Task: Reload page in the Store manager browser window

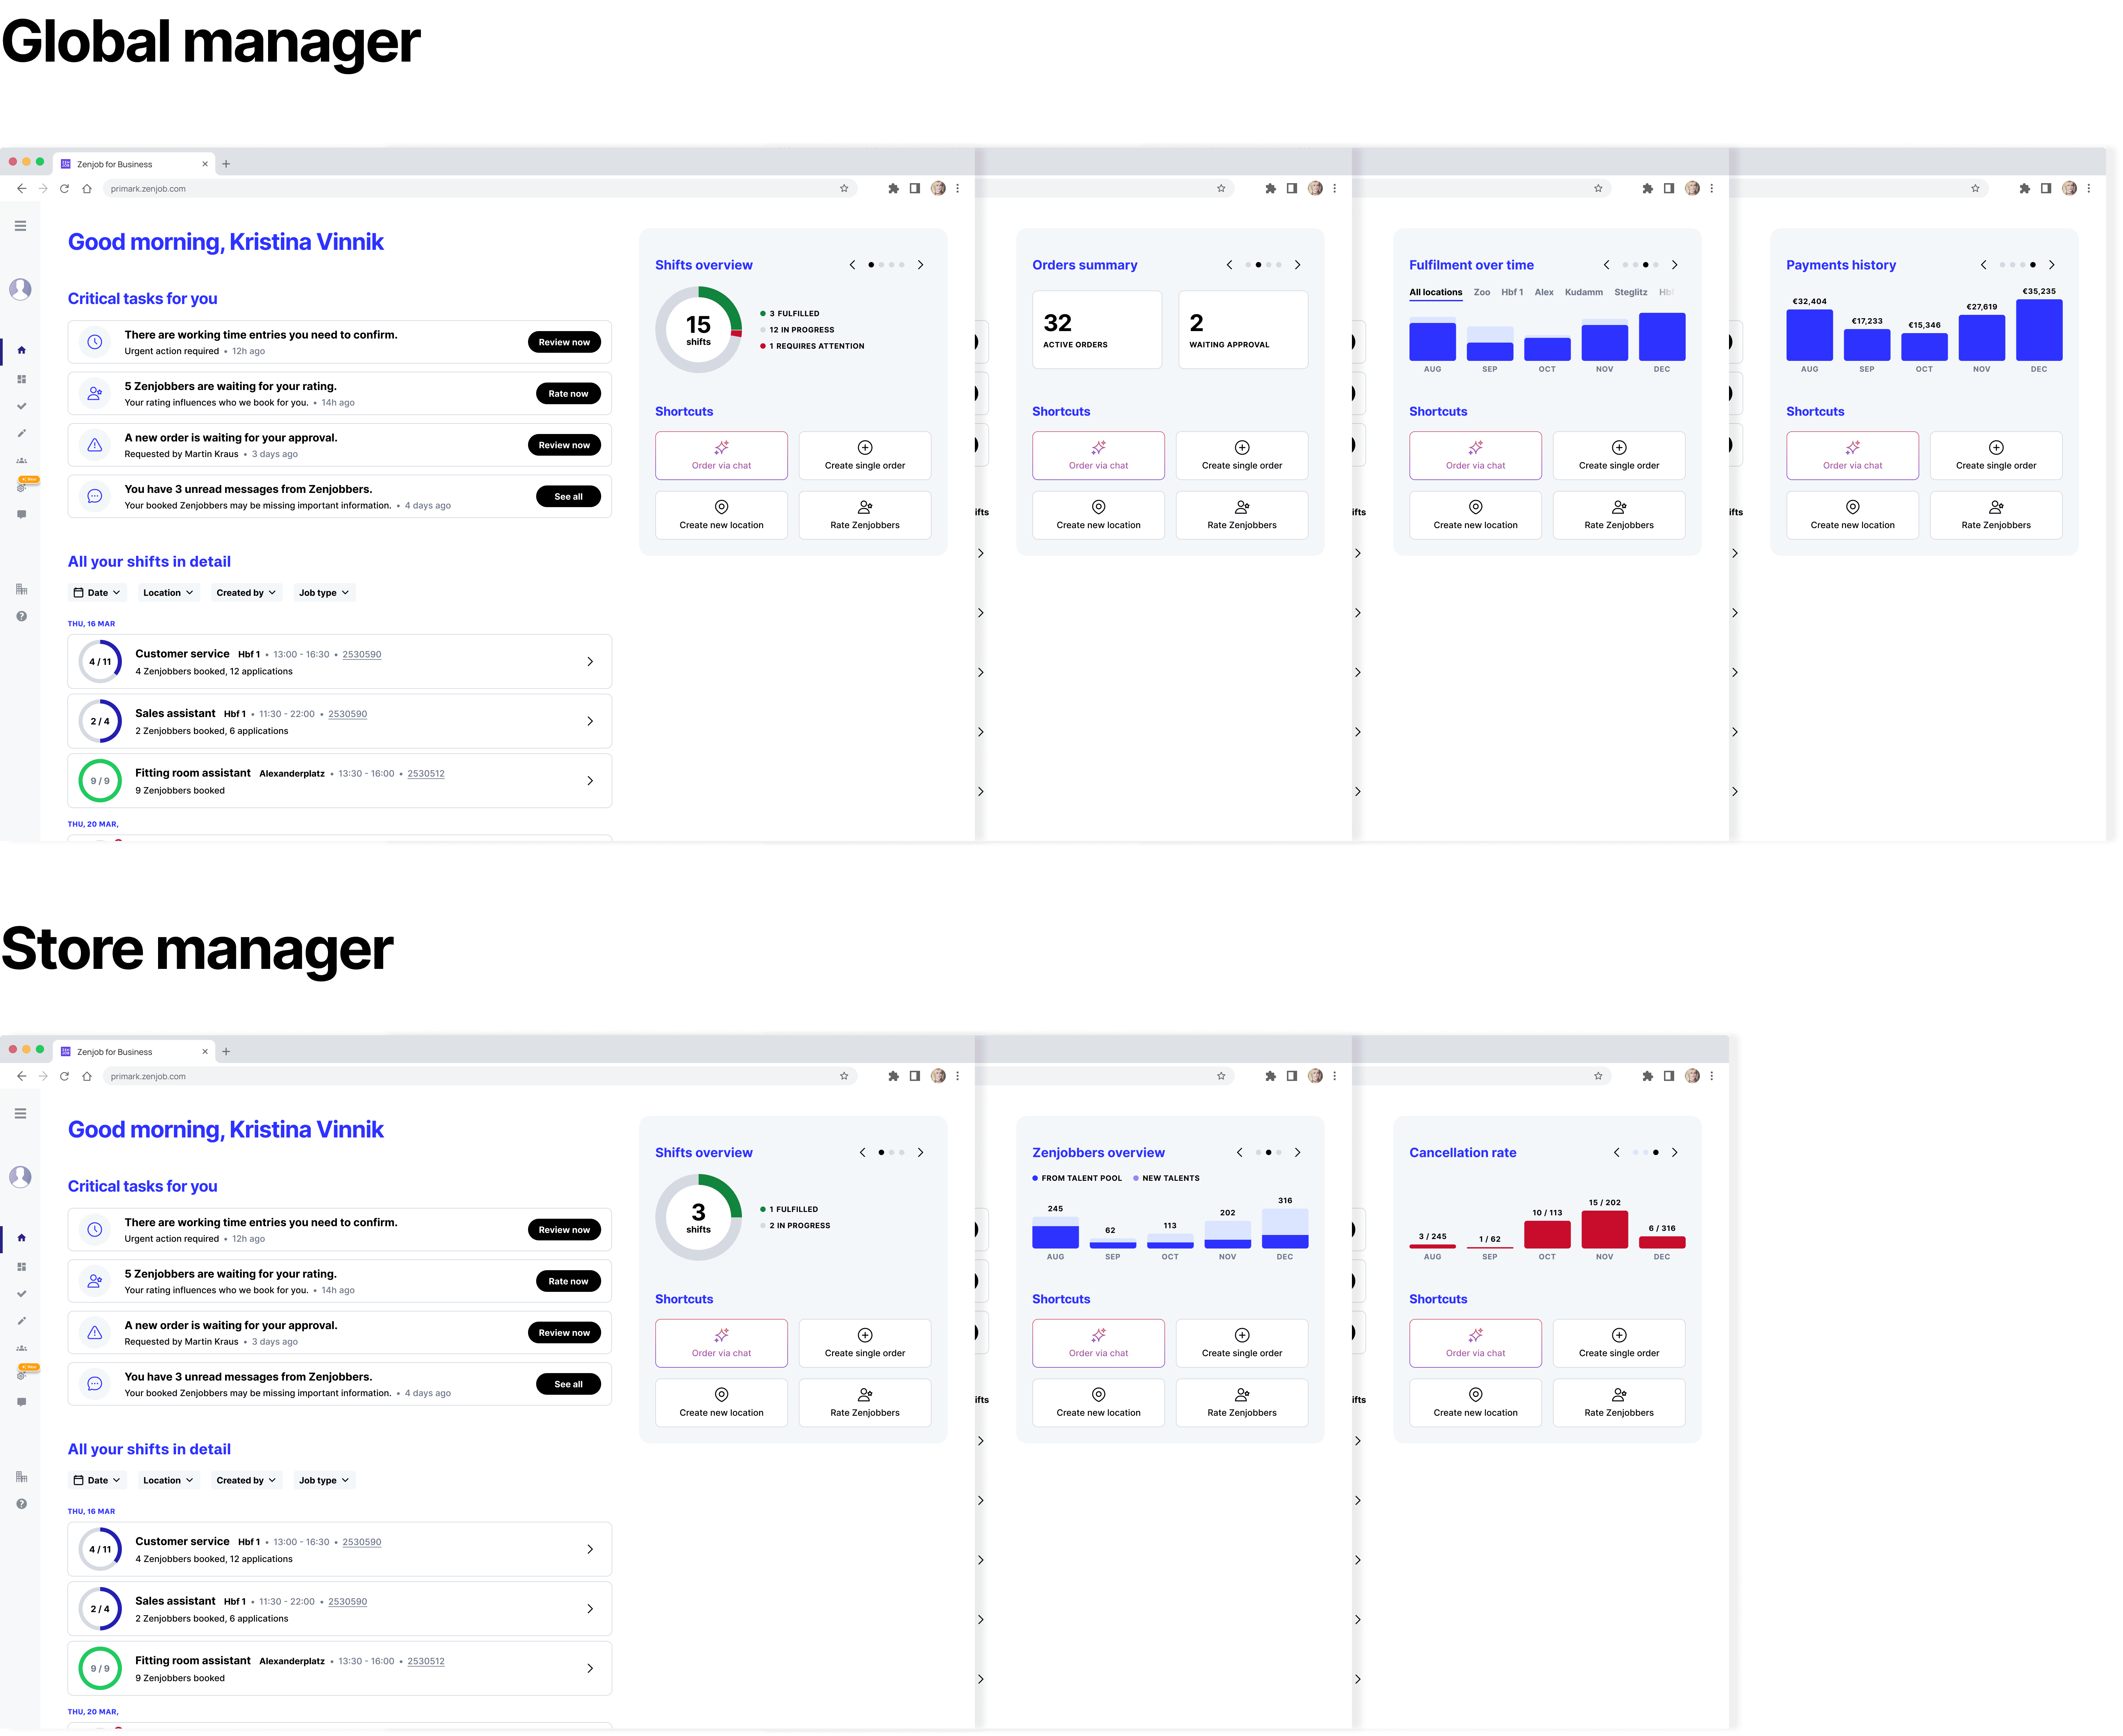Action: tap(64, 1076)
